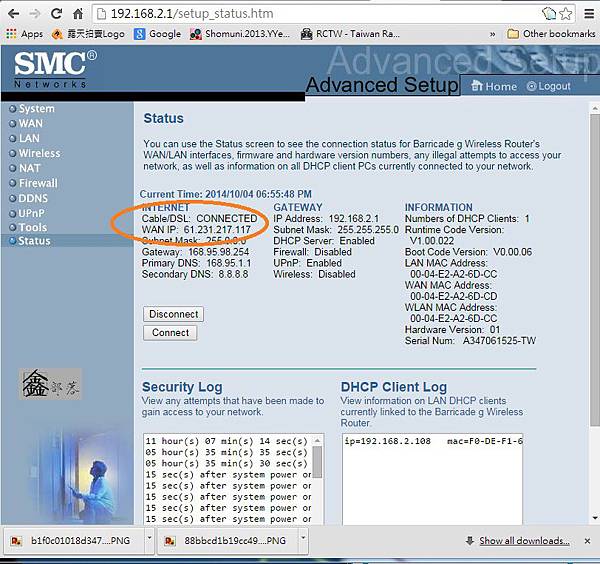Click Firewall: Disabled in Gateway column

pos(312,252)
